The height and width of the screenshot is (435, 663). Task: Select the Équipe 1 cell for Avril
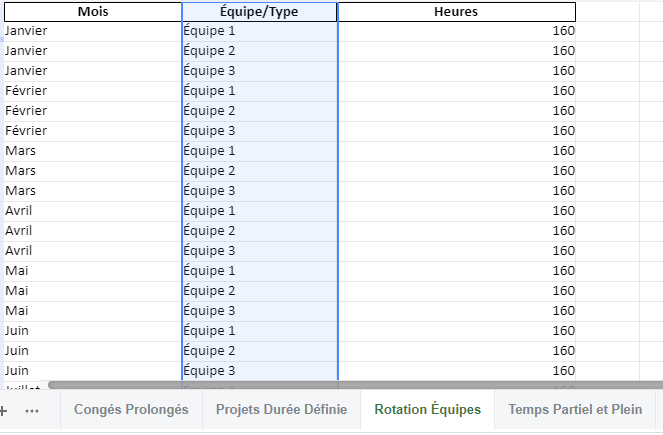(x=260, y=211)
